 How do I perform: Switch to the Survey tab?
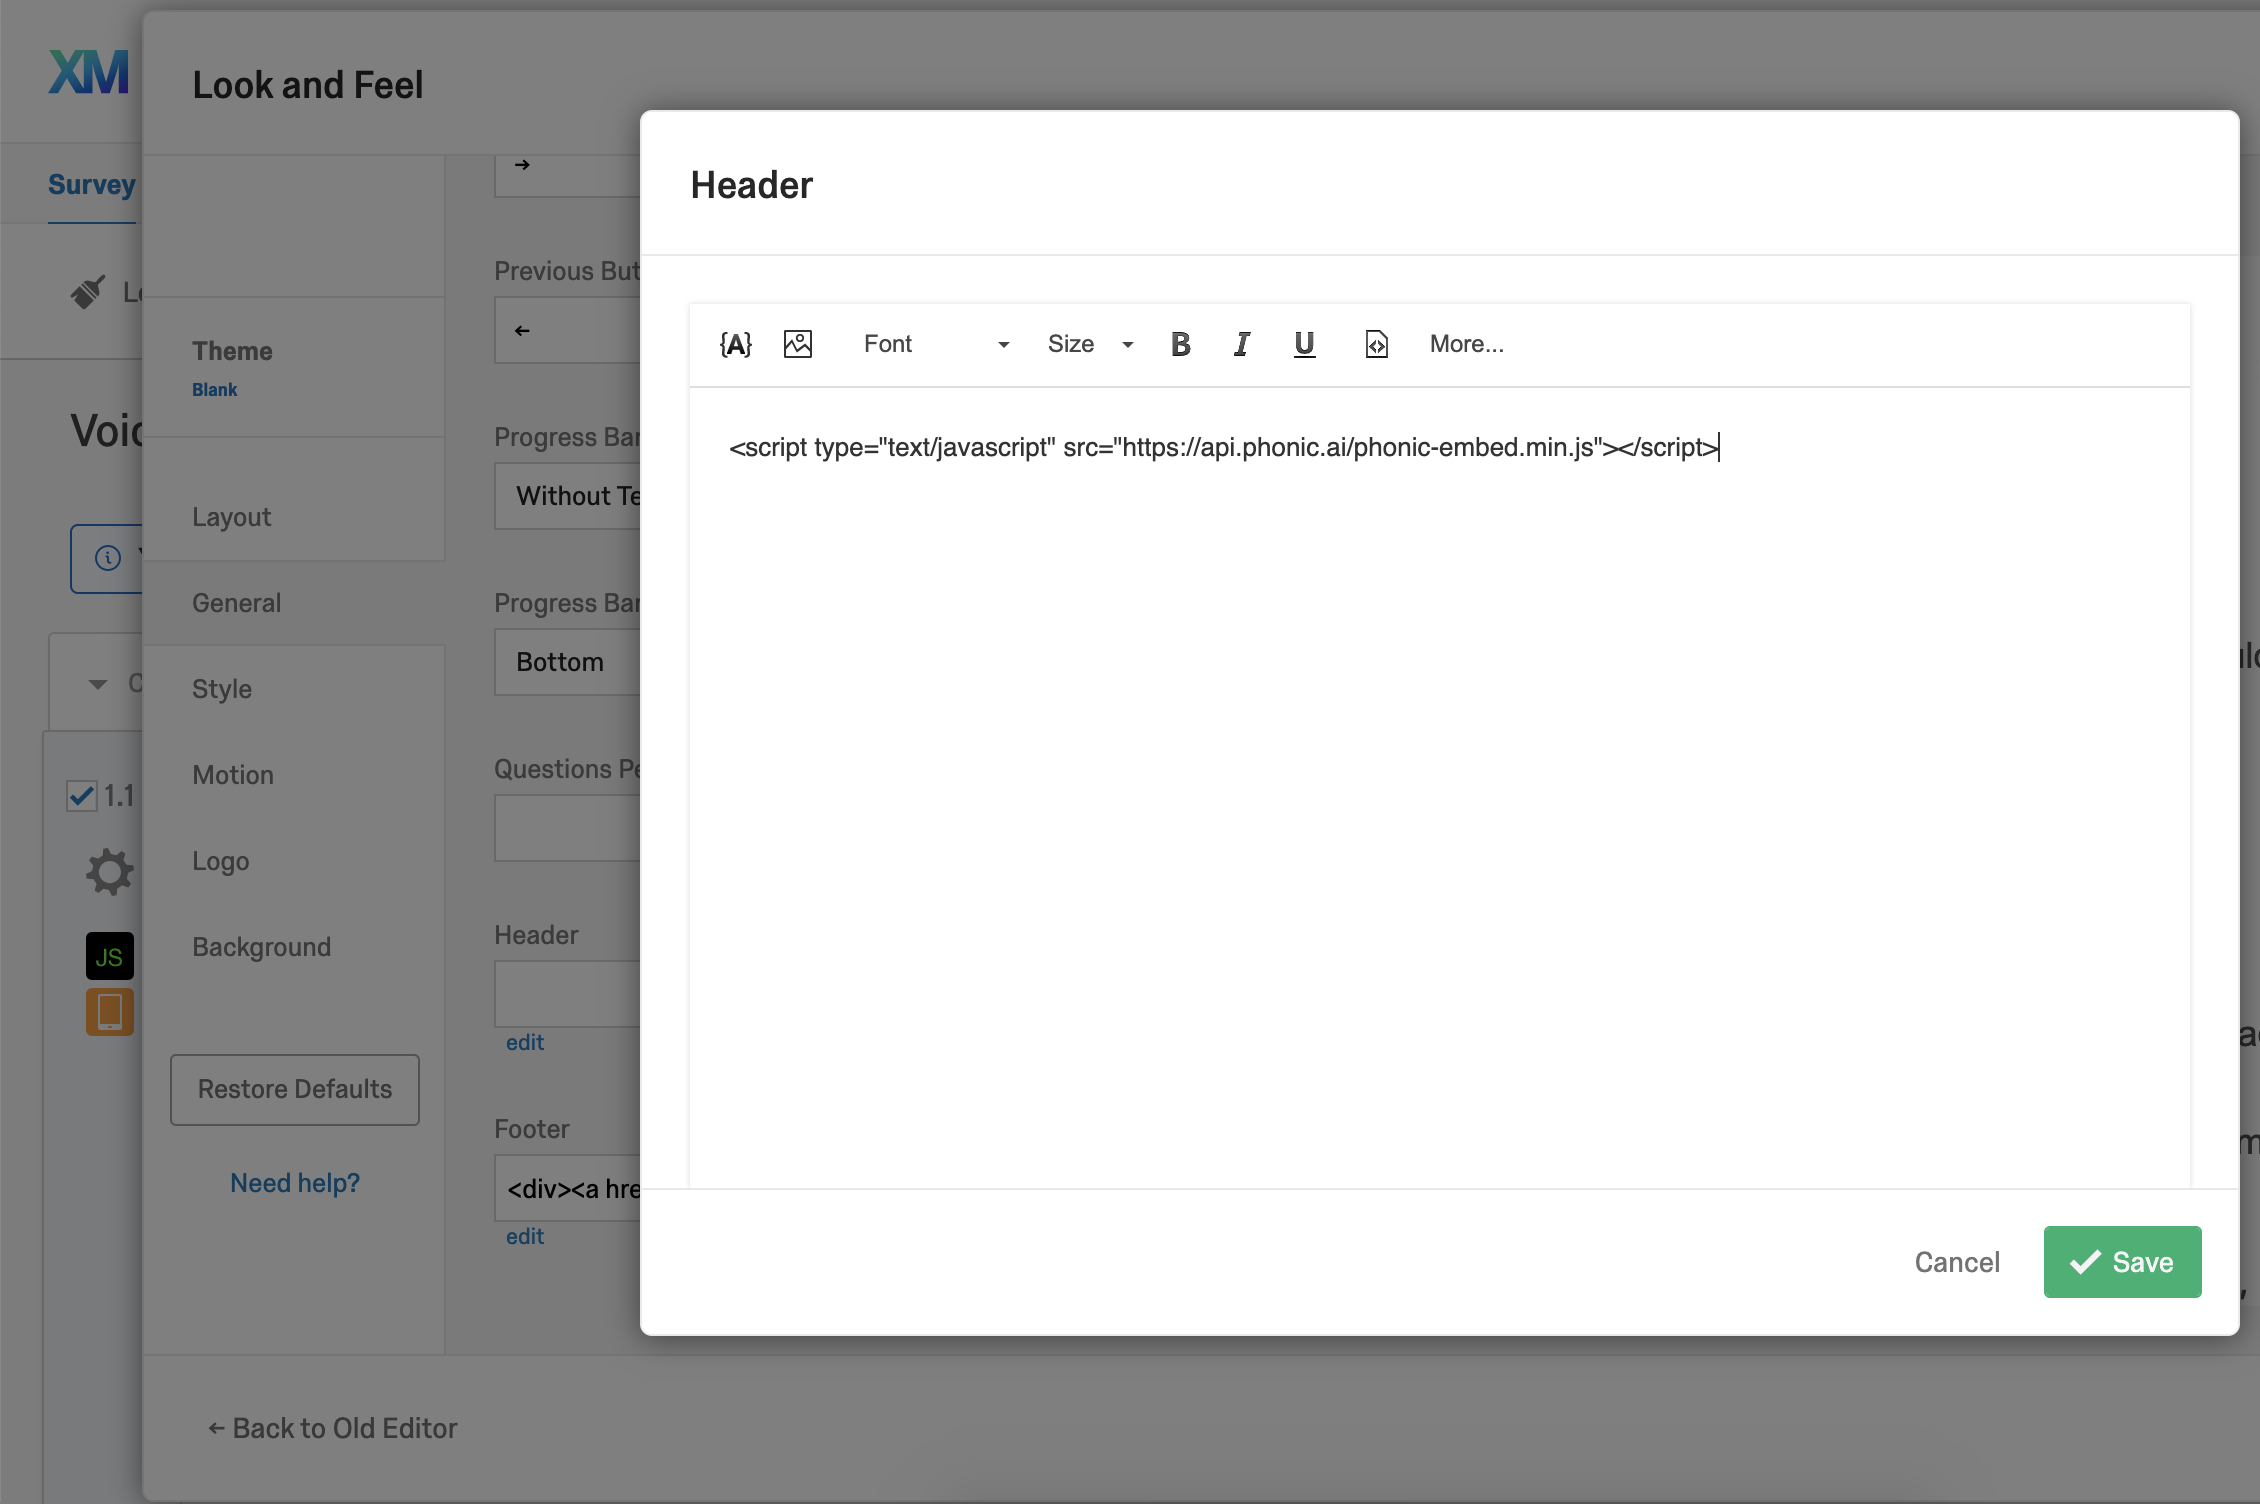[x=91, y=183]
